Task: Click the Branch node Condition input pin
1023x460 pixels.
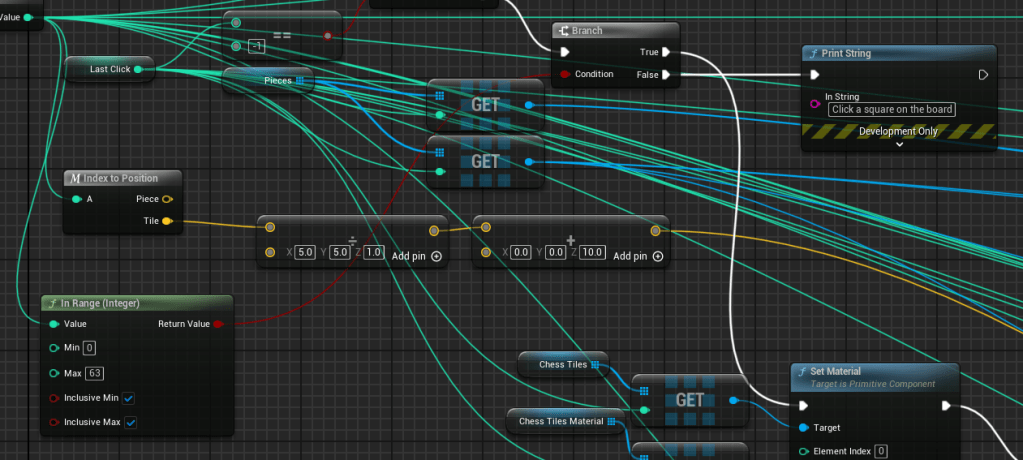Action: pos(564,74)
